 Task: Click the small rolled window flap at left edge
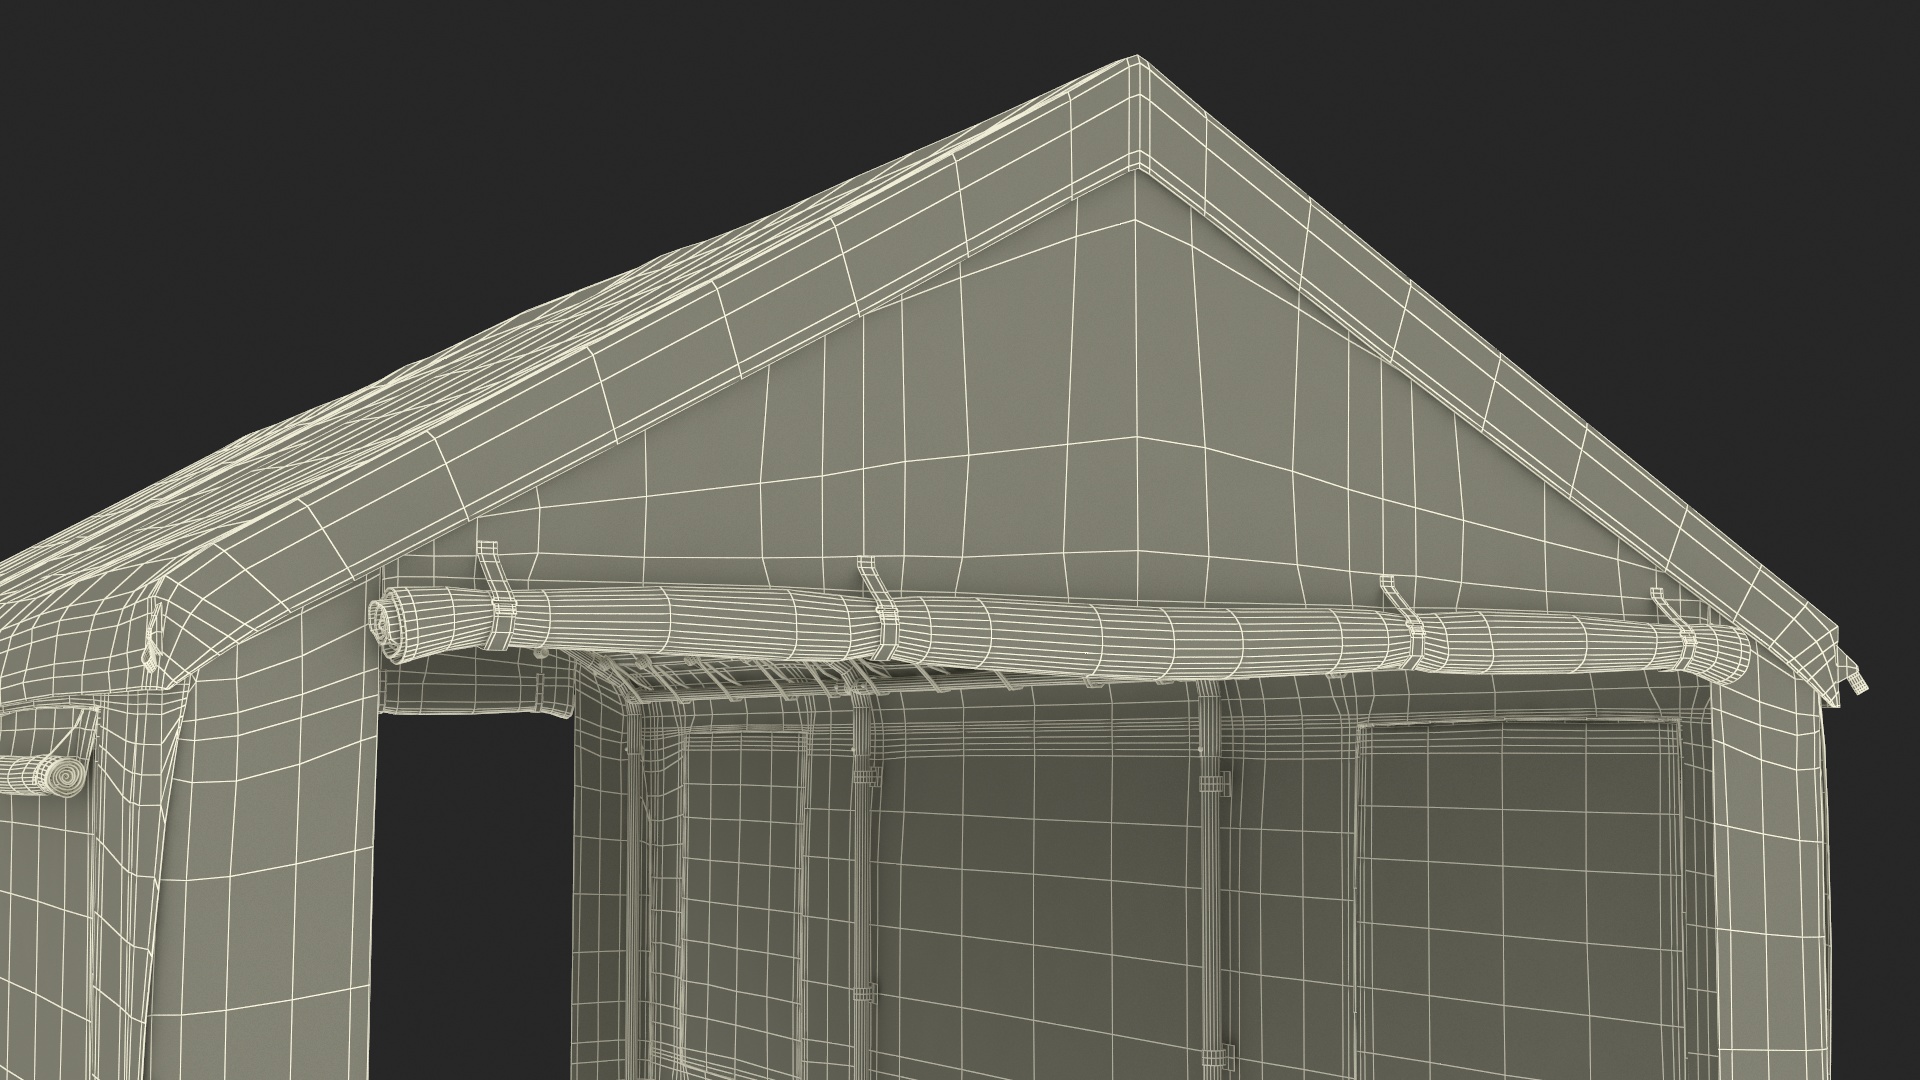click(x=45, y=777)
